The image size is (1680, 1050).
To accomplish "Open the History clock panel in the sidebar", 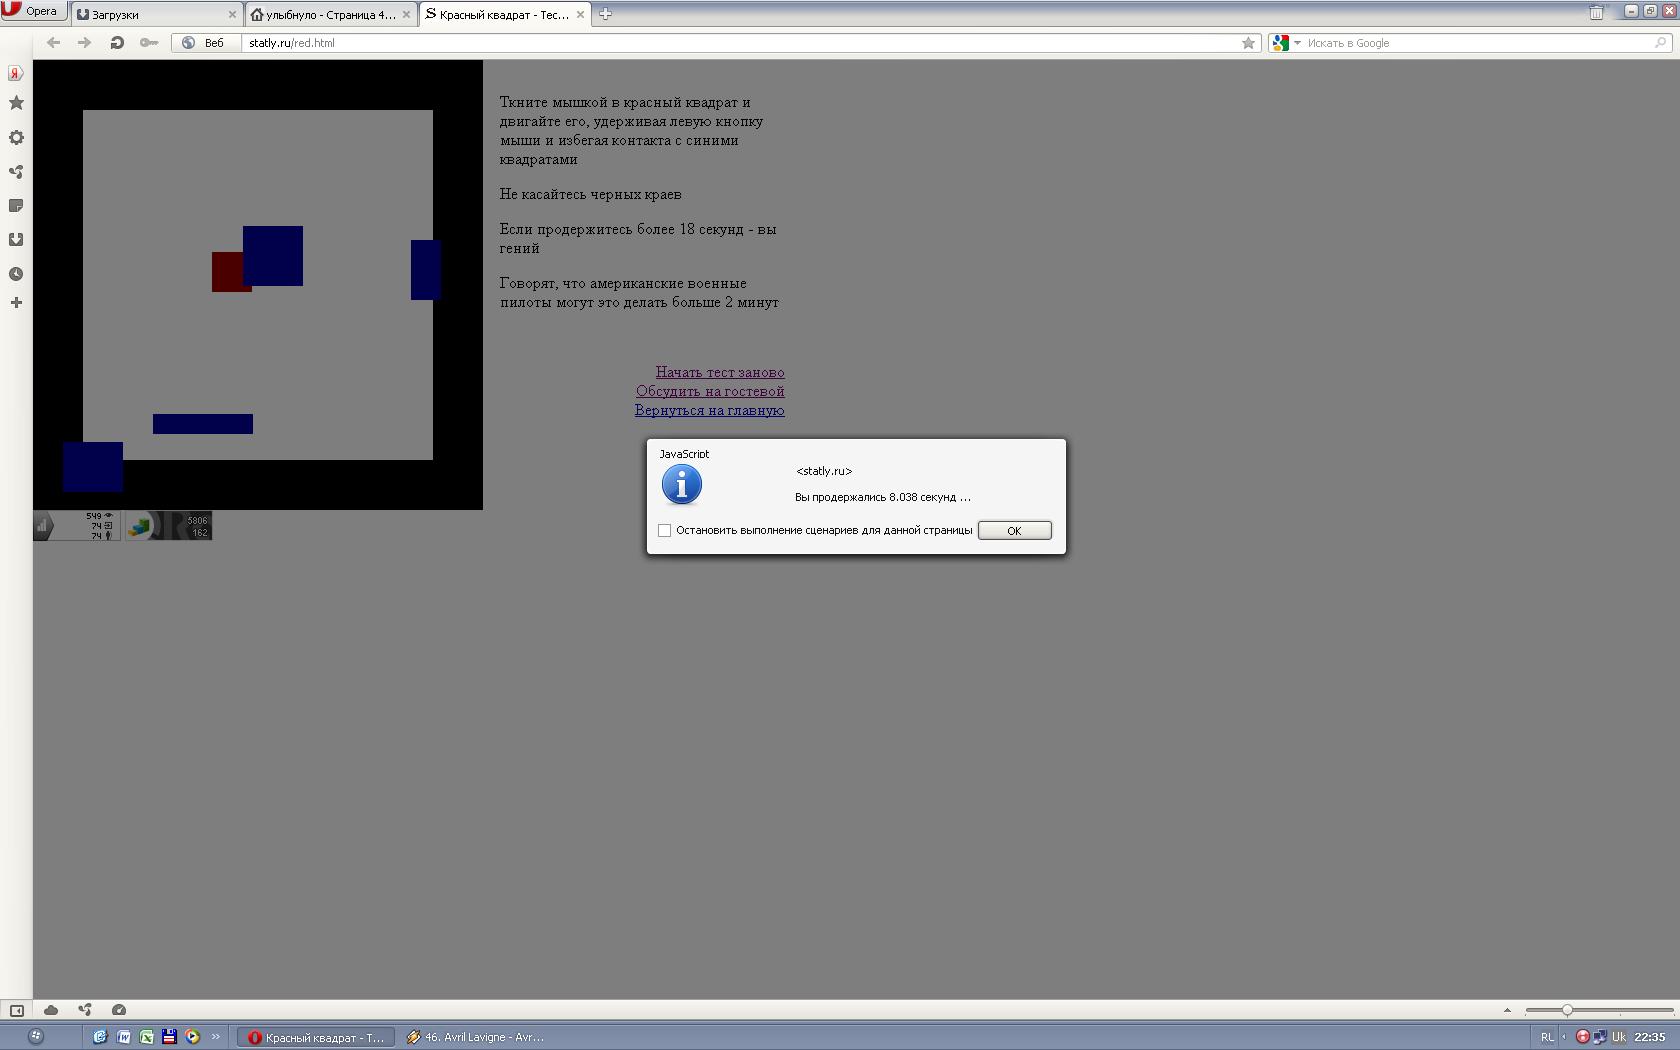I will (16, 274).
